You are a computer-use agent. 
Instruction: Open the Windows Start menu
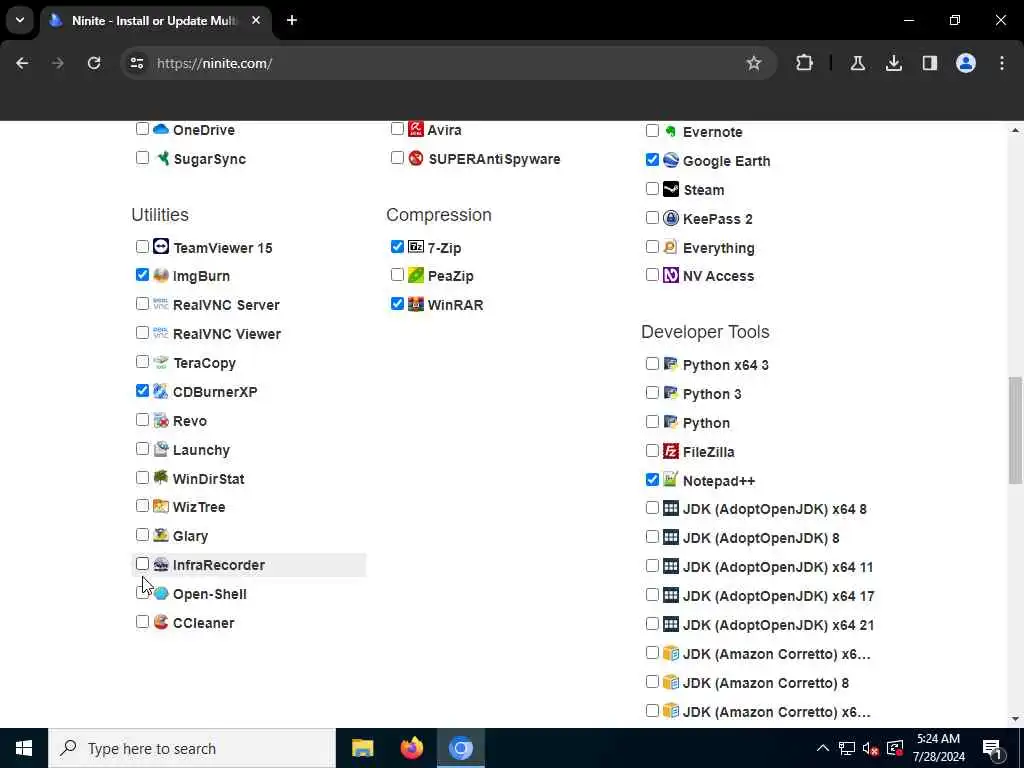point(24,748)
